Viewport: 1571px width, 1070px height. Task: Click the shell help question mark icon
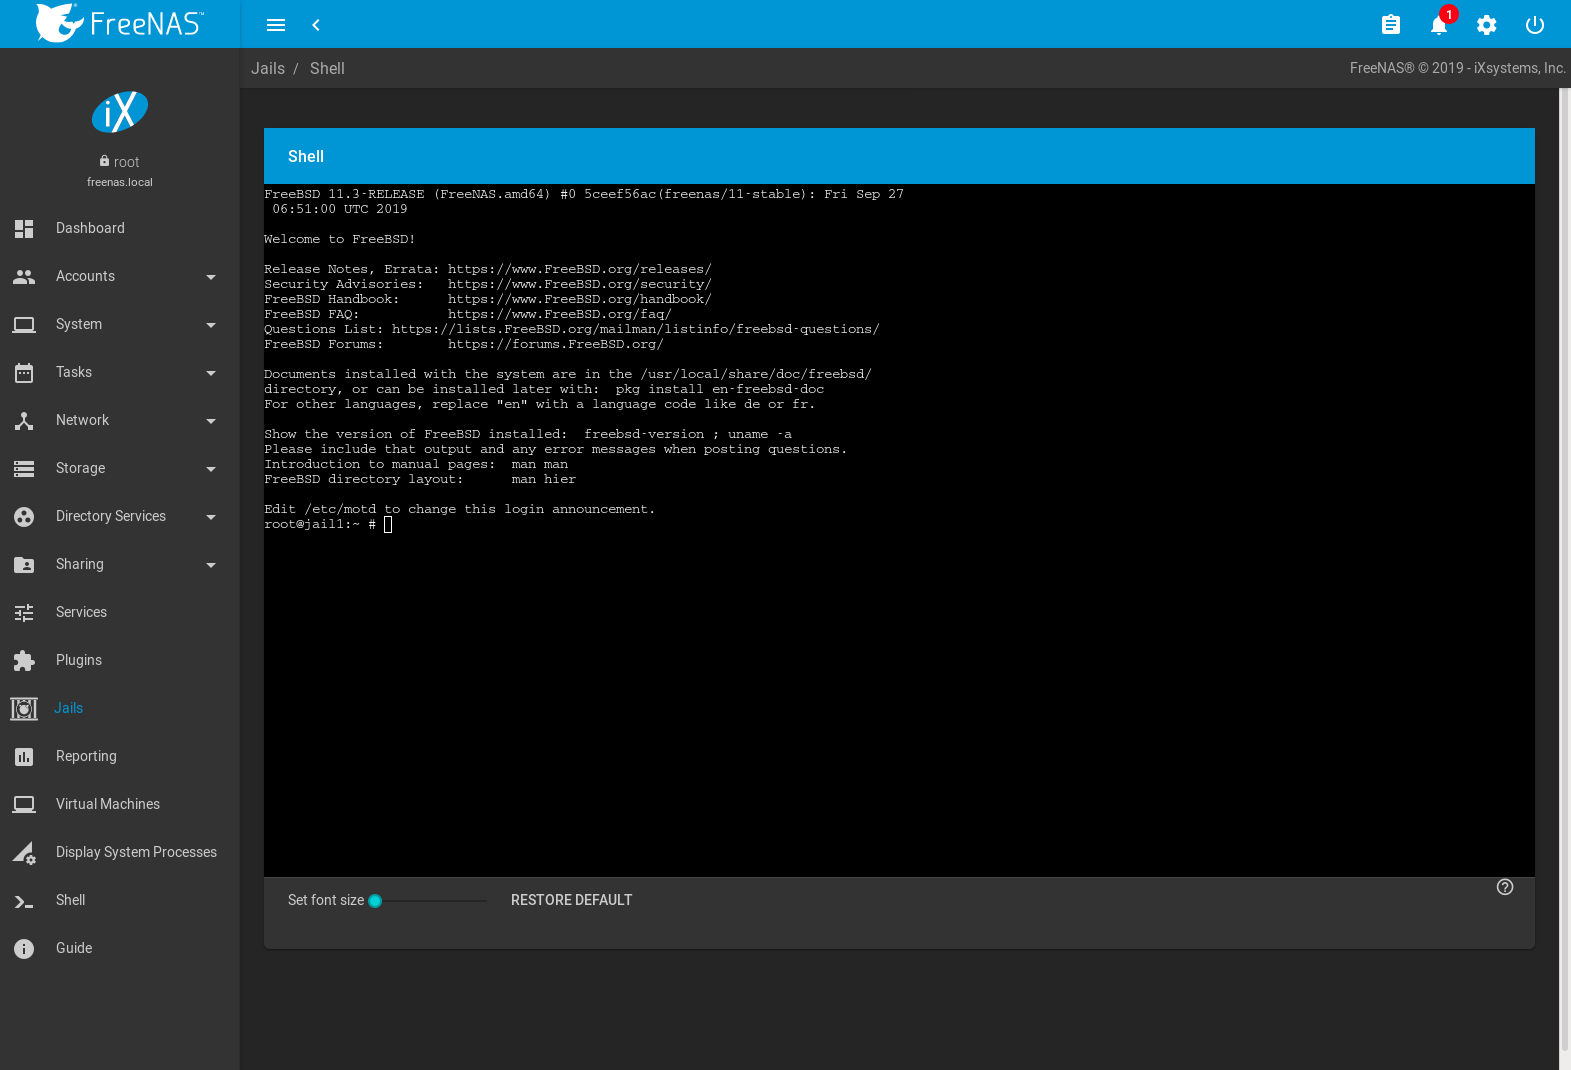tap(1504, 887)
